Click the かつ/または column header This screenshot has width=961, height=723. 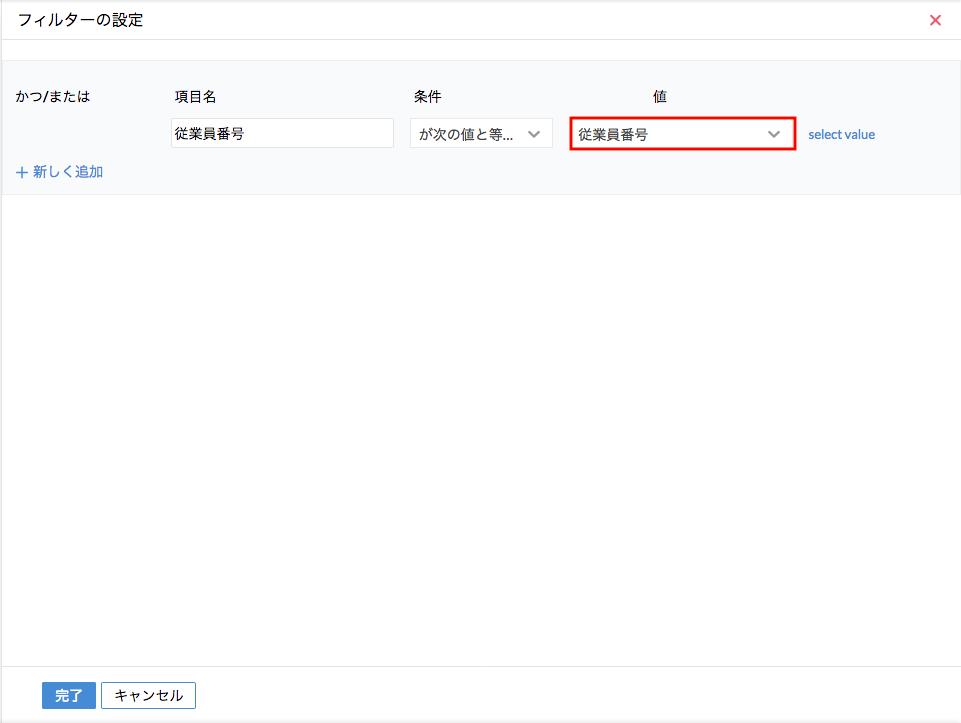click(x=53, y=97)
